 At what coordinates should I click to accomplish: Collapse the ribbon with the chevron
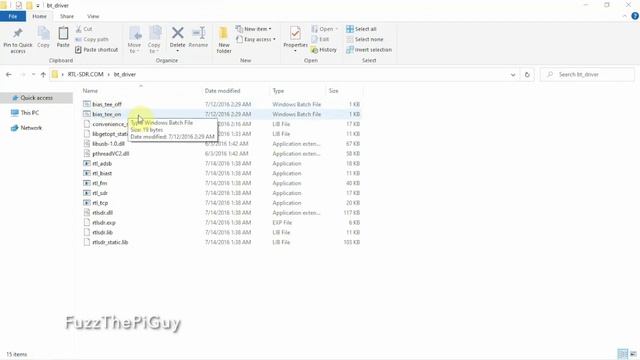624,16
